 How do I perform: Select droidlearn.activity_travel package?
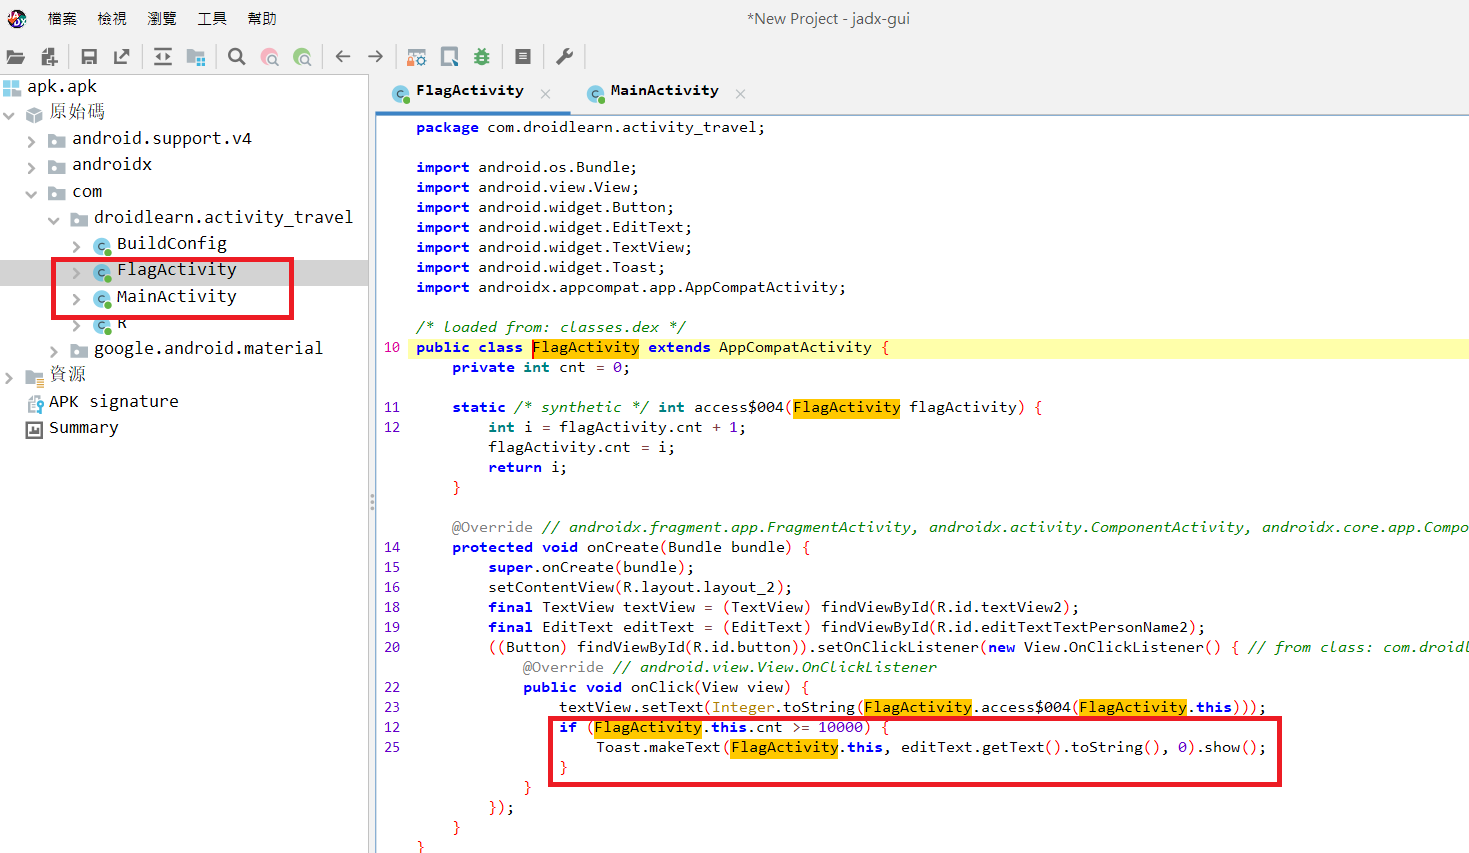223,217
